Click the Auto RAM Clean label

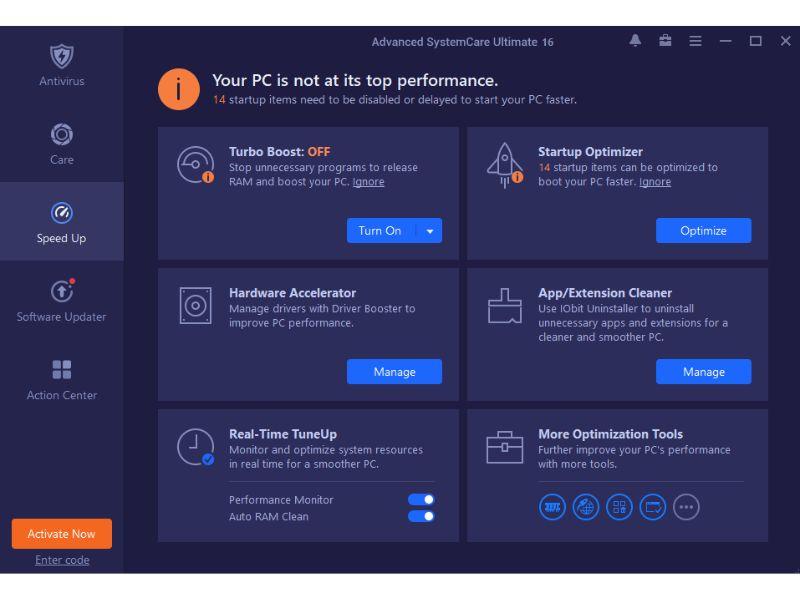(269, 517)
